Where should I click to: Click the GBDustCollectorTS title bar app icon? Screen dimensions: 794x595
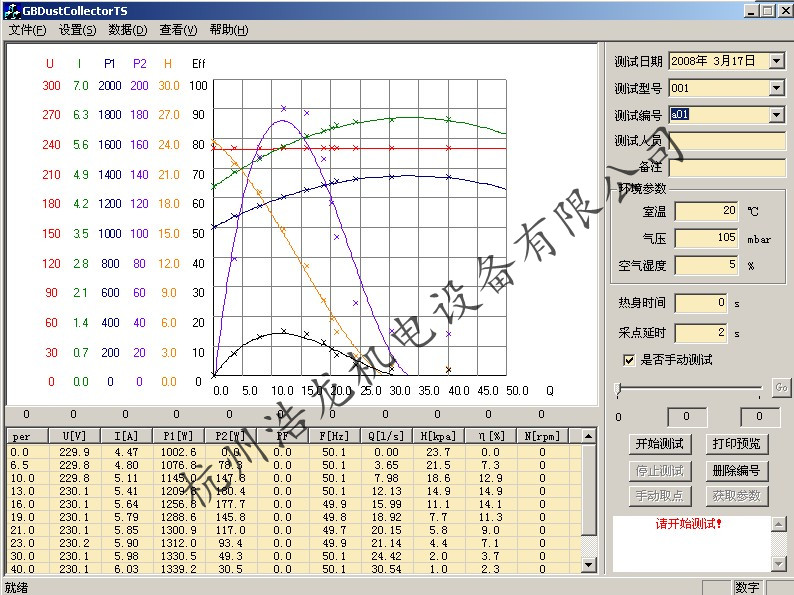point(11,10)
